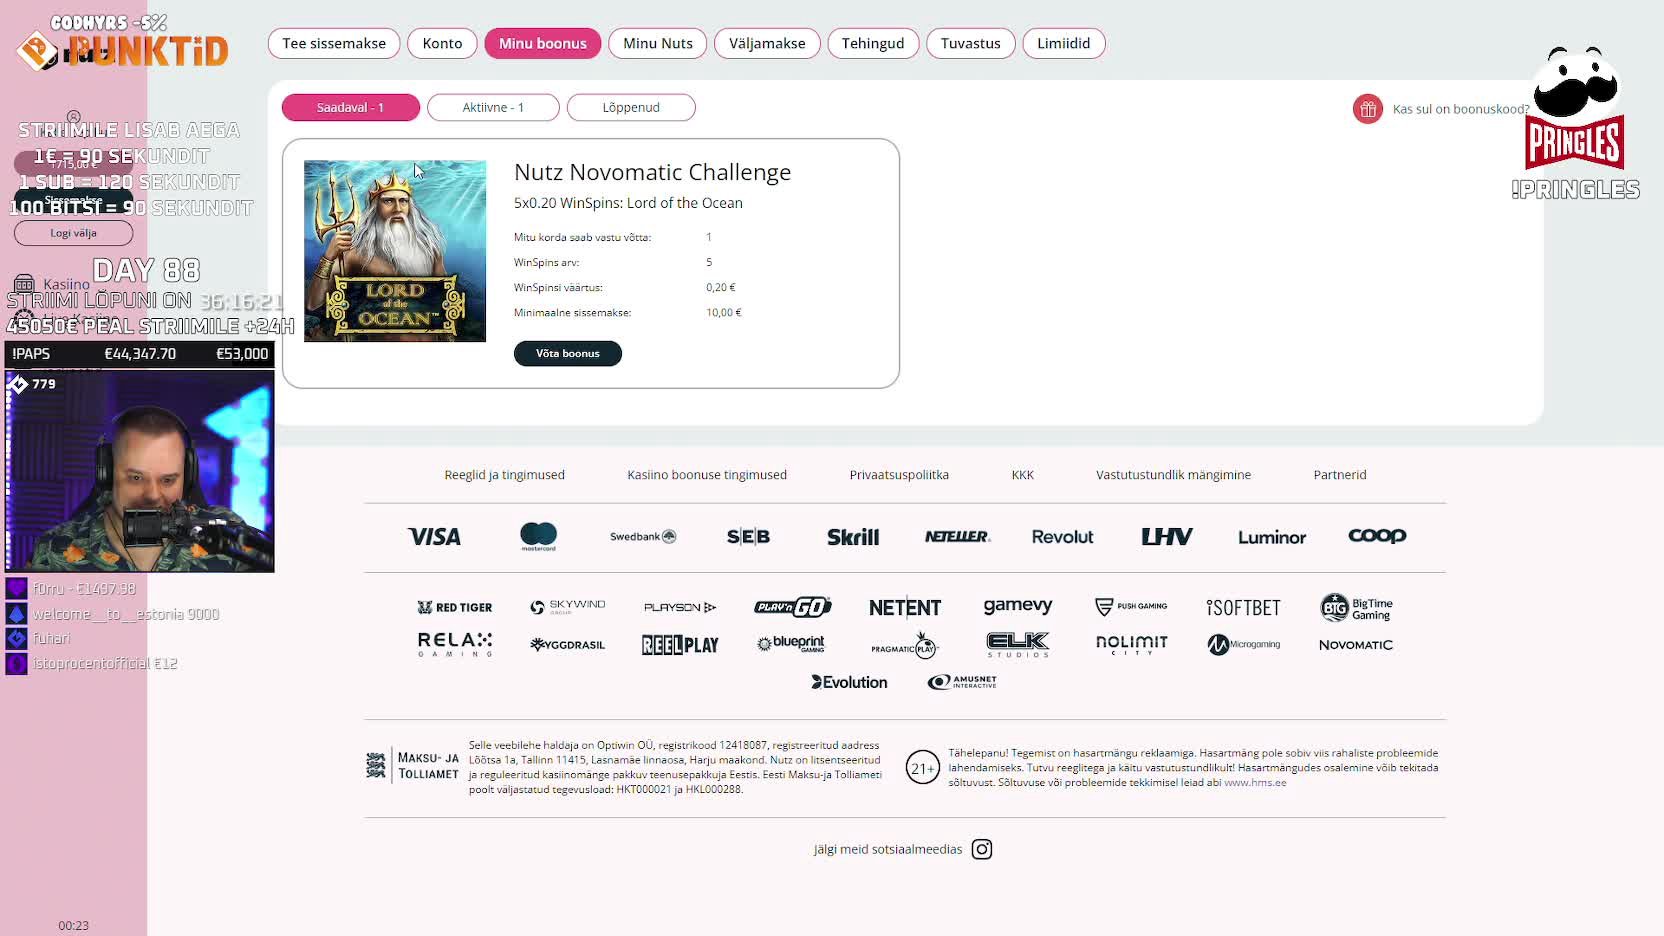This screenshot has width=1664, height=936.
Task: Click the Red Tiger provider logo
Action: tap(455, 607)
